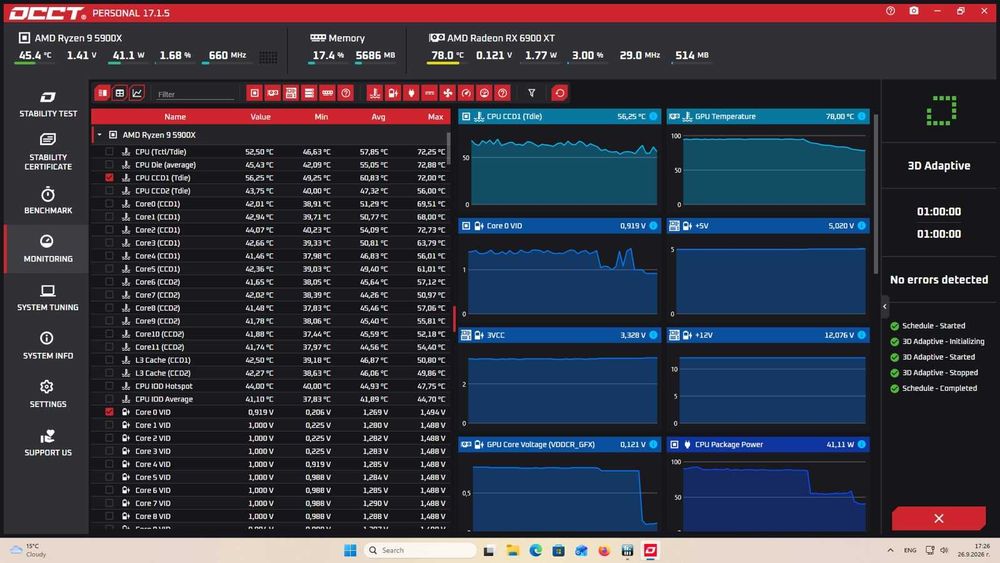Image resolution: width=1000 pixels, height=563 pixels.
Task: Switch to graph-only view icon
Action: [137, 93]
